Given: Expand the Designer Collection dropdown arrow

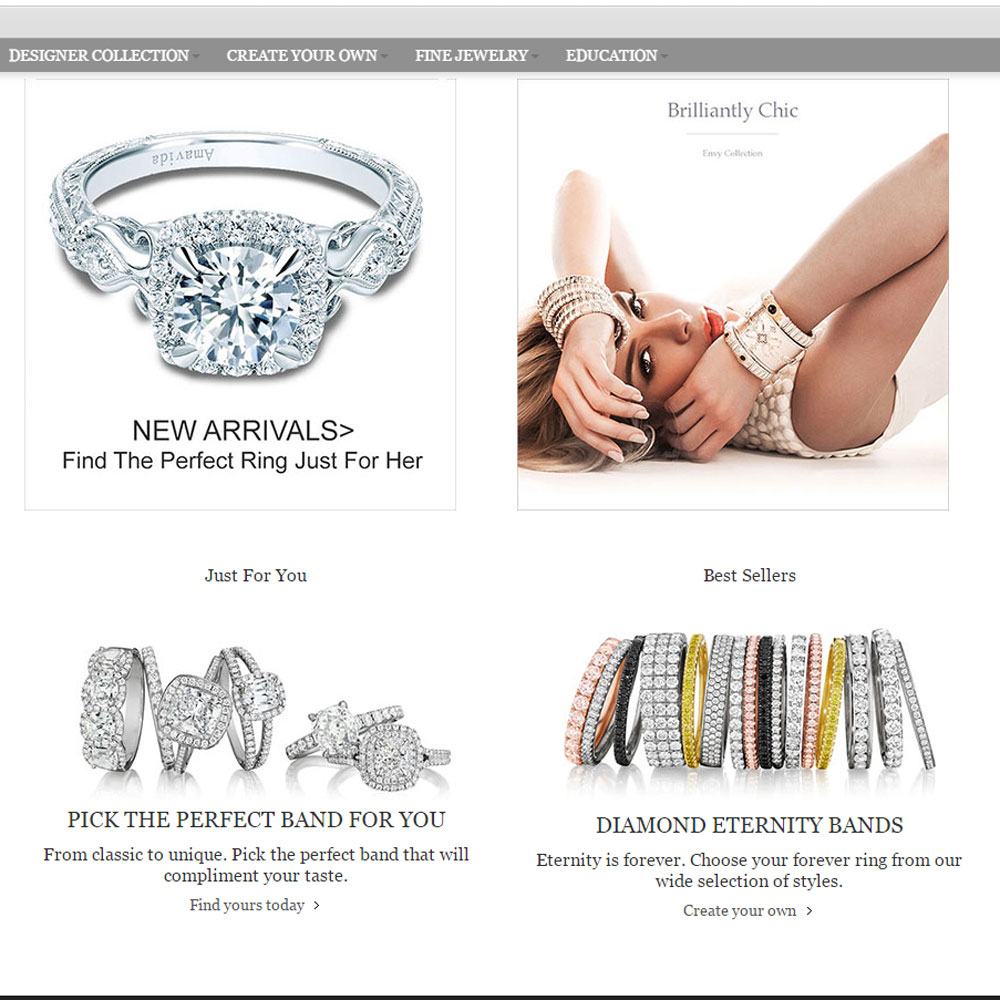Looking at the screenshot, I should (x=196, y=56).
